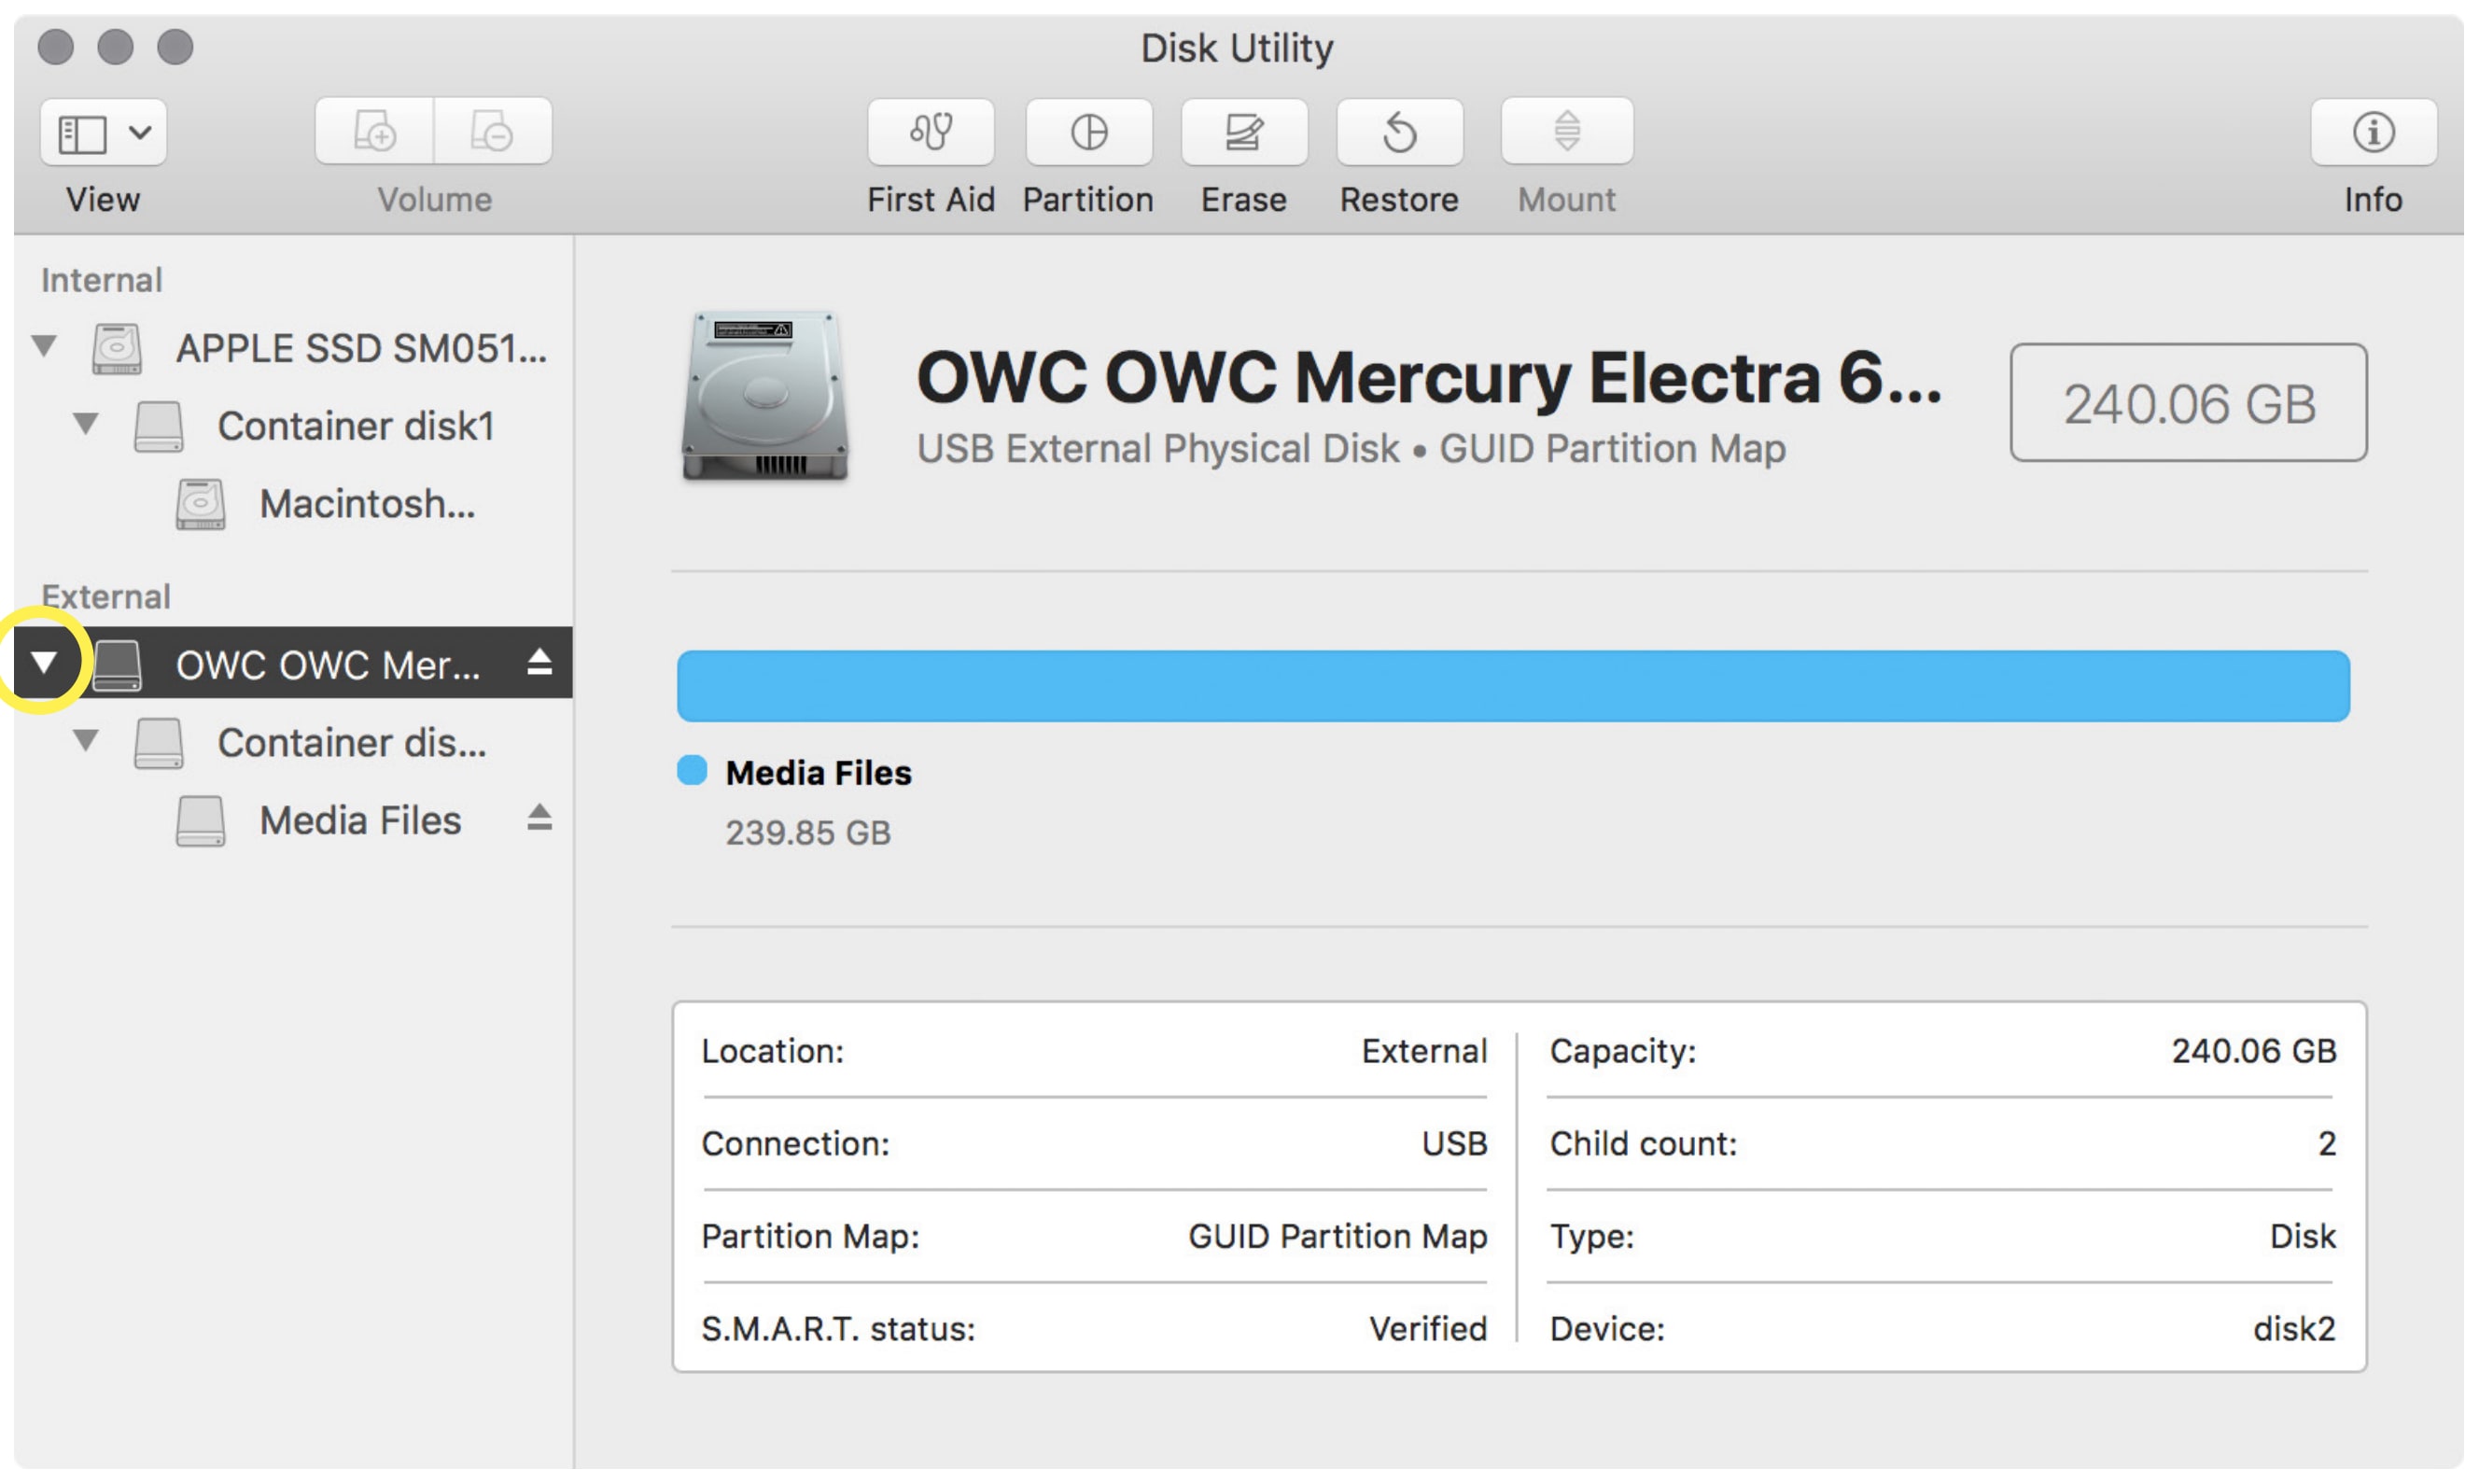Click the remove Volume icon
The image size is (2479, 1484).
(x=492, y=131)
